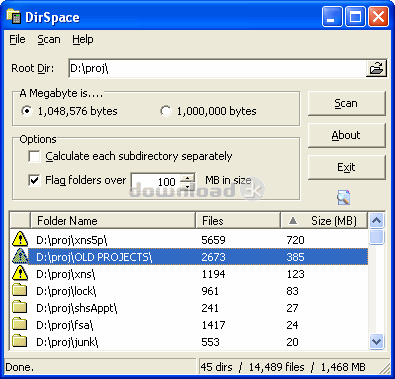Click warning icon of D:\proj\xns\ row
Screen dimensions: 395x379
click(x=20, y=273)
